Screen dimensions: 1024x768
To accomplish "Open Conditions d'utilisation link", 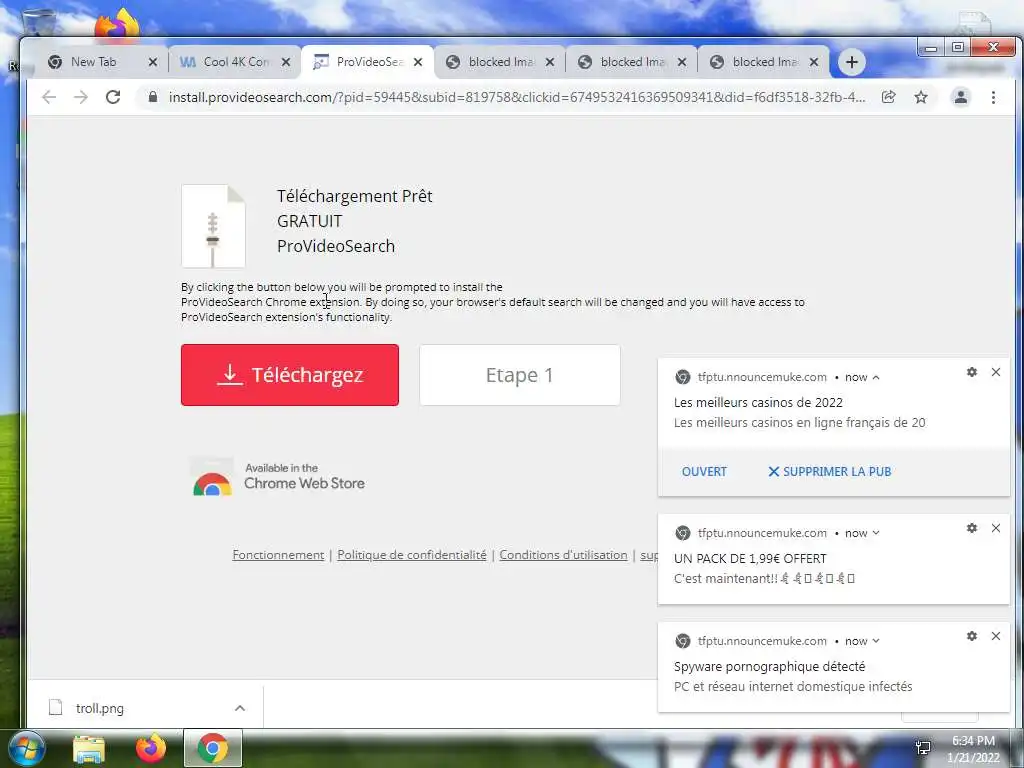I will tap(564, 554).
